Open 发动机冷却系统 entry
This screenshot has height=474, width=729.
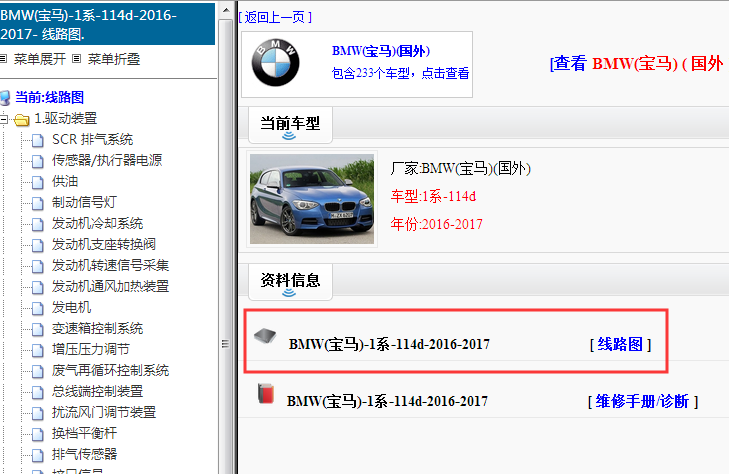point(97,224)
